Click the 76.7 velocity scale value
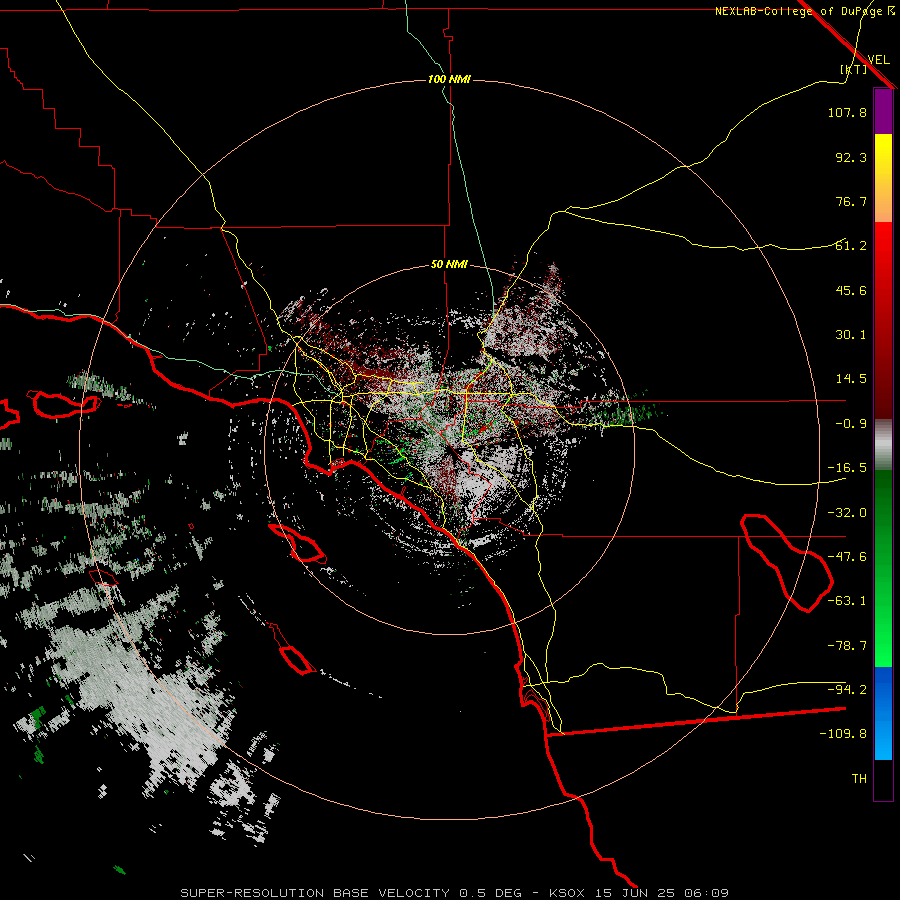The height and width of the screenshot is (900, 900). point(851,201)
